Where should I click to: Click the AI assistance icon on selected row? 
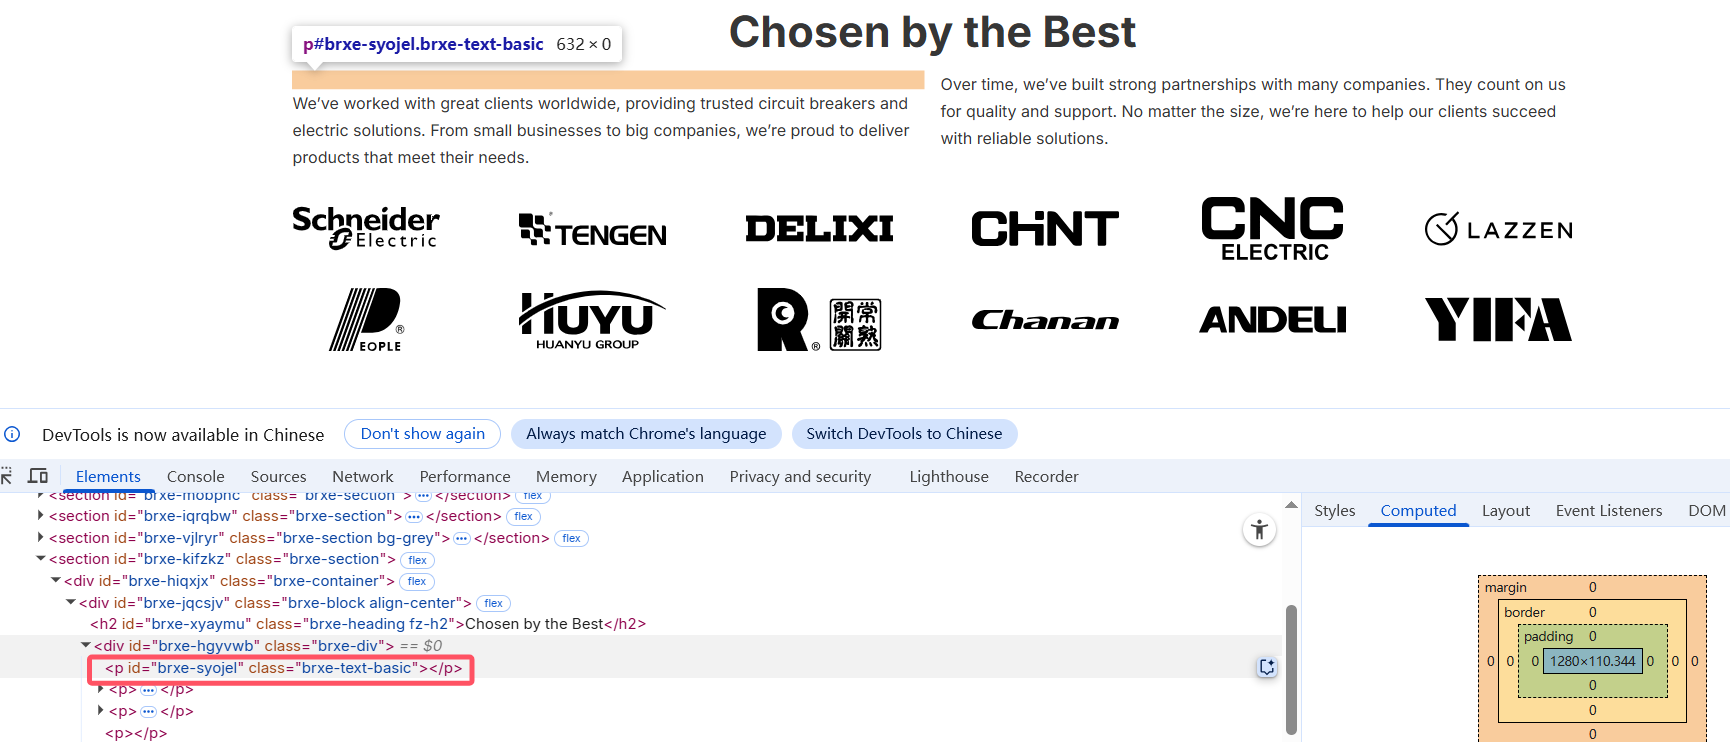(x=1267, y=667)
